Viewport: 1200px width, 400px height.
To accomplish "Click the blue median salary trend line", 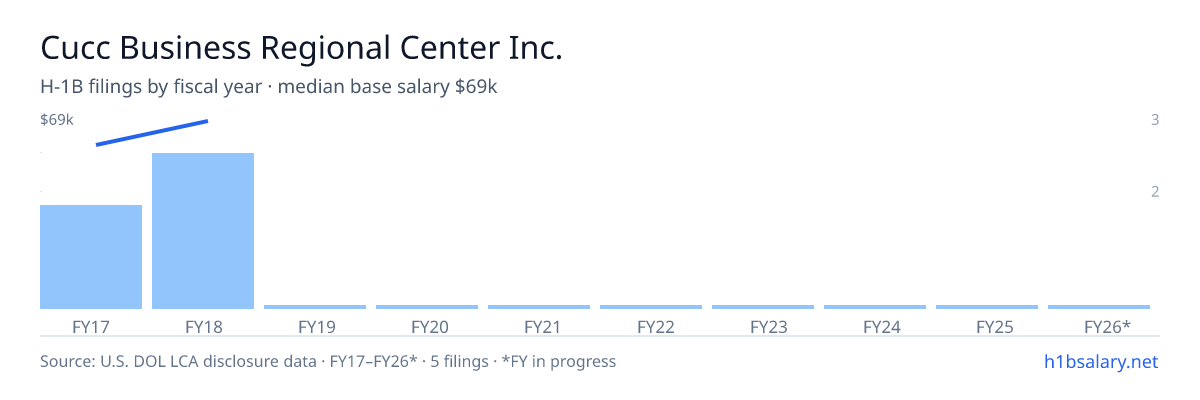I will tap(152, 133).
